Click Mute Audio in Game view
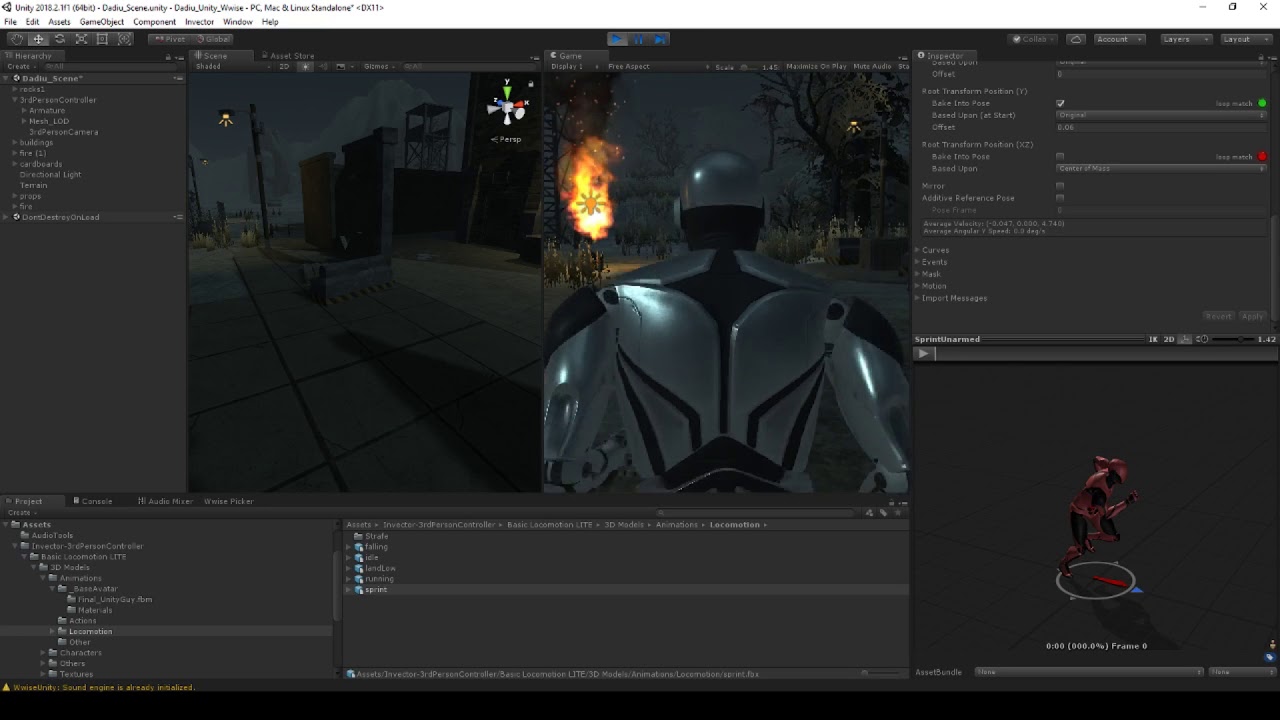 click(x=872, y=66)
